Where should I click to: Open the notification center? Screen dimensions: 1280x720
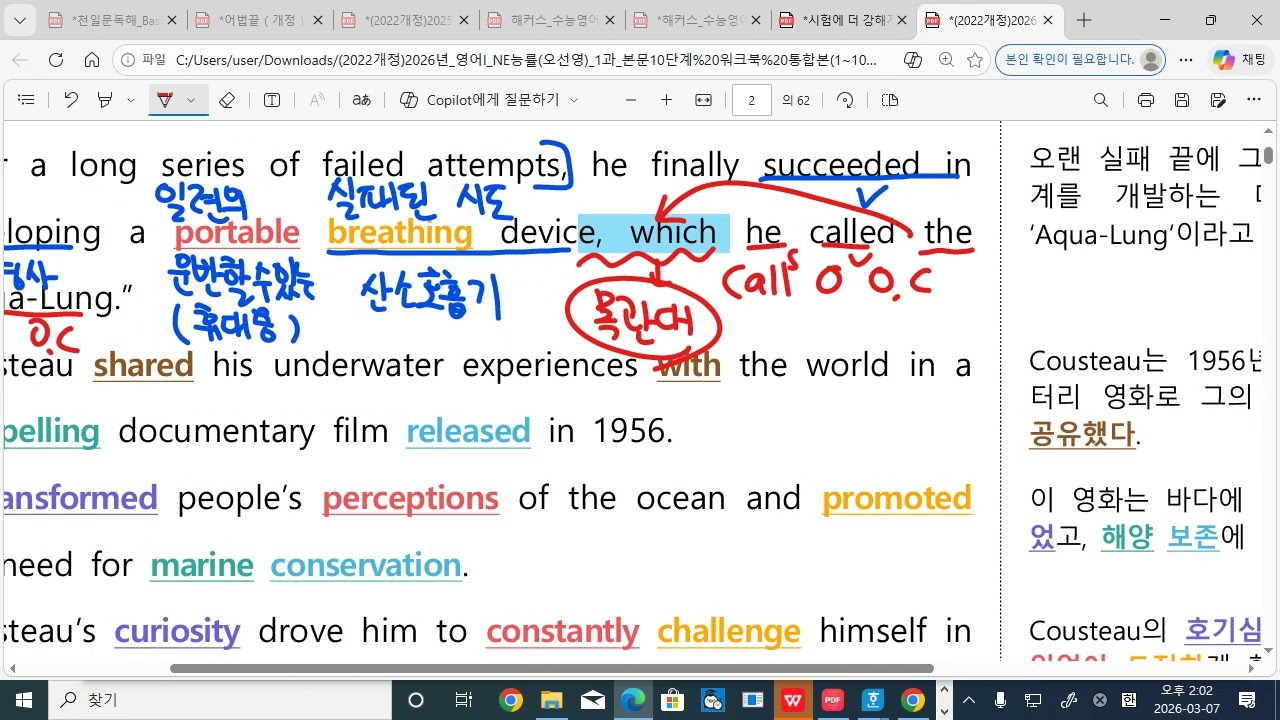(1247, 700)
